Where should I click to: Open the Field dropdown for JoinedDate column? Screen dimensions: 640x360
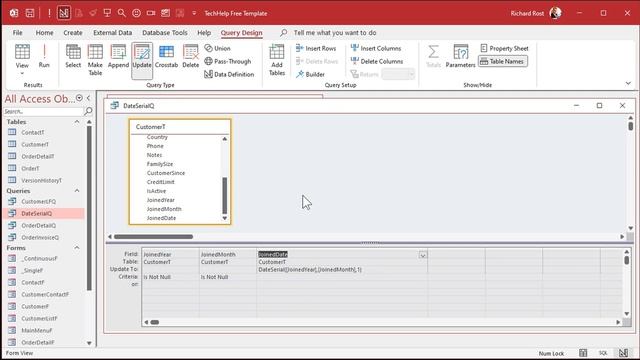(423, 255)
